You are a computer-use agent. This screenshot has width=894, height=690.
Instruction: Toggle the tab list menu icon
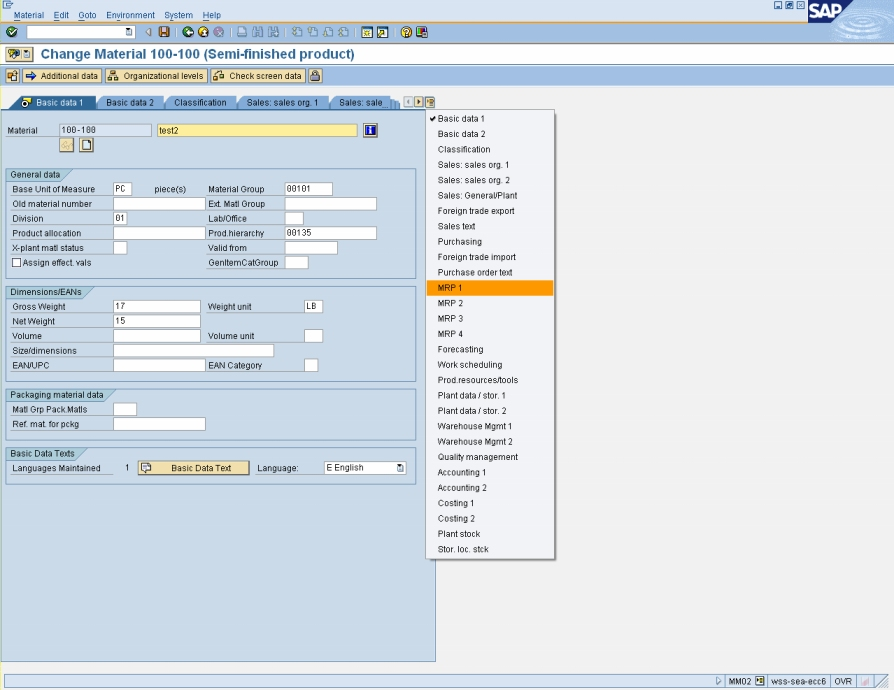pos(430,102)
